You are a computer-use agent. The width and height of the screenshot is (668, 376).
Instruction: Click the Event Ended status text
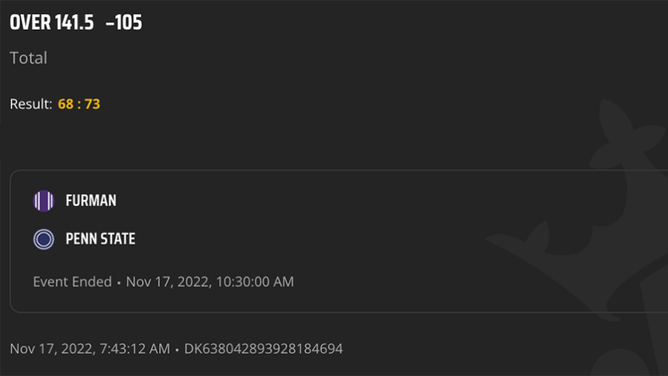(72, 281)
